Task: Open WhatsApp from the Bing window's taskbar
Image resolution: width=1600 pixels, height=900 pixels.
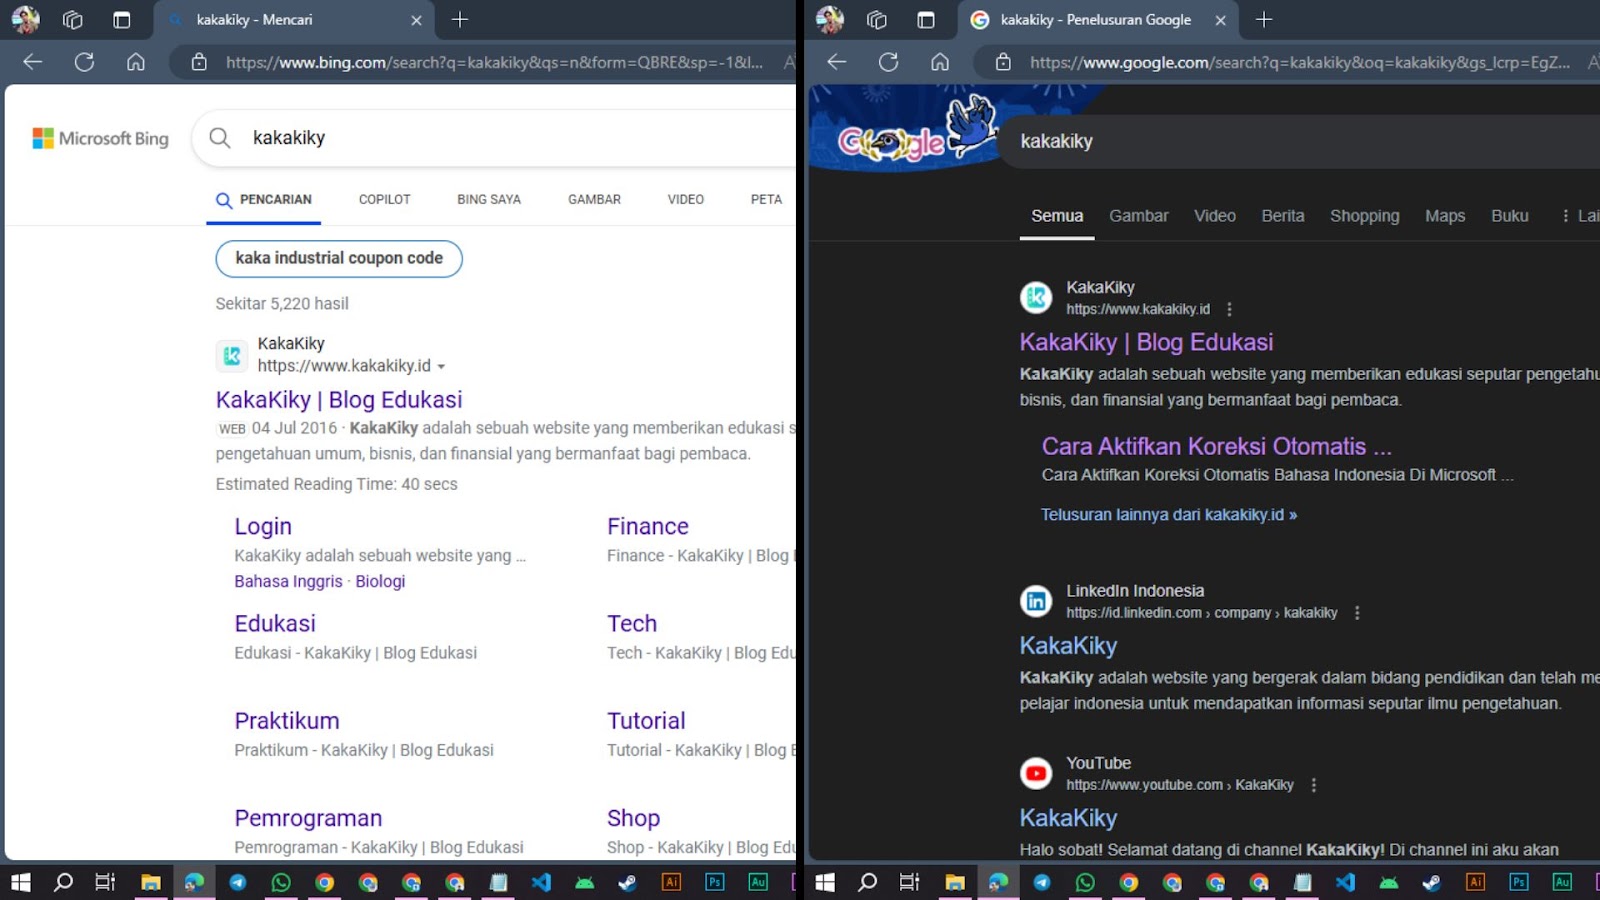Action: pos(281,882)
